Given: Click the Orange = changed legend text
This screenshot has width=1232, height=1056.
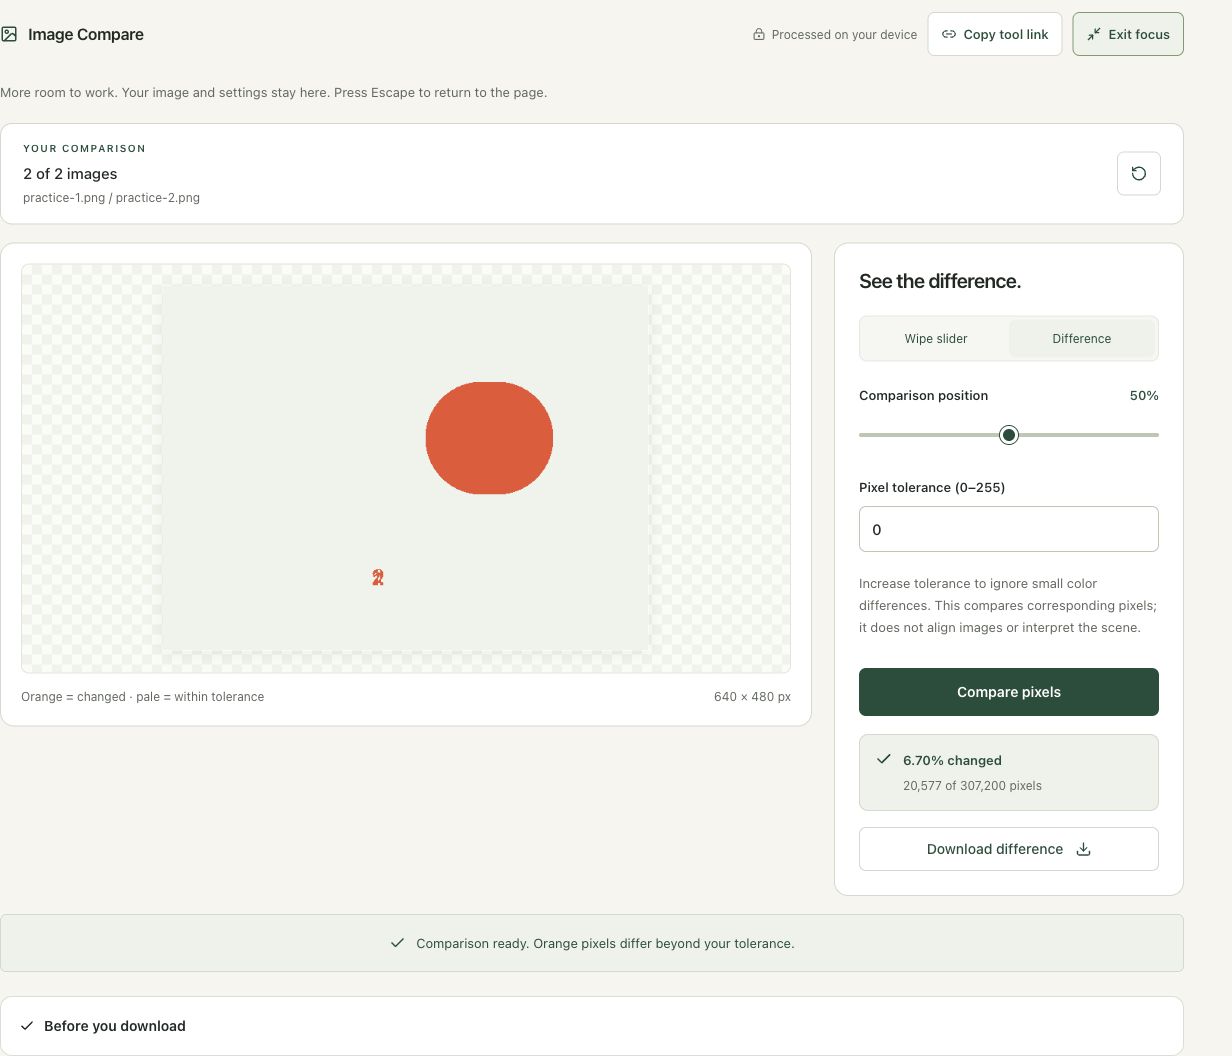Looking at the screenshot, I should pyautogui.click(x=142, y=697).
